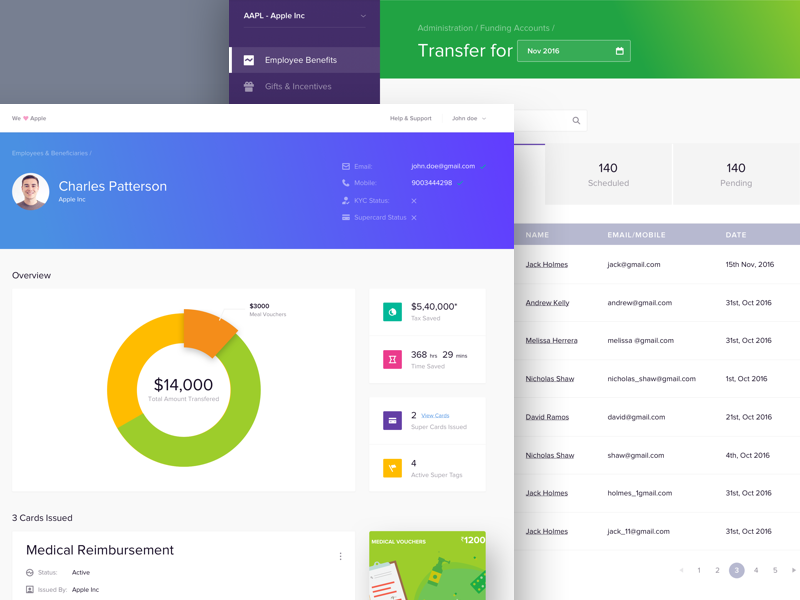Open Jack Holmes name link

[546, 265]
